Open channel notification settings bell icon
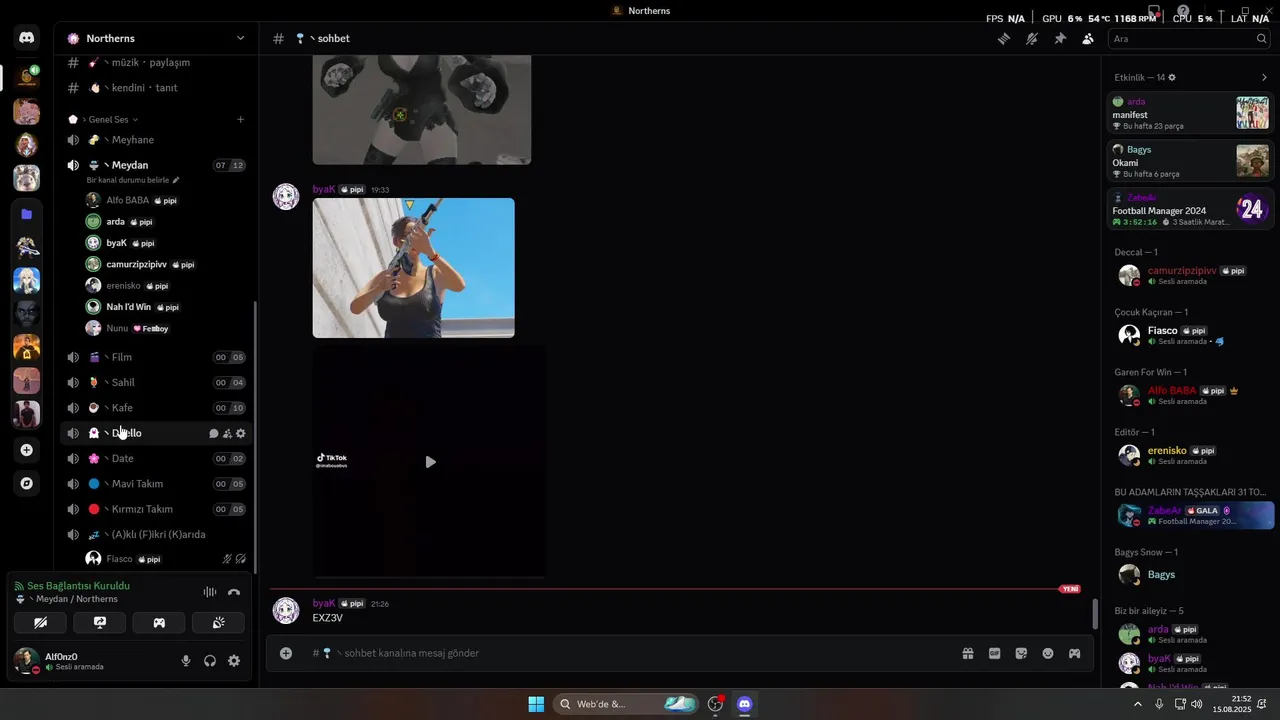This screenshot has height=720, width=1280. [x=1032, y=39]
